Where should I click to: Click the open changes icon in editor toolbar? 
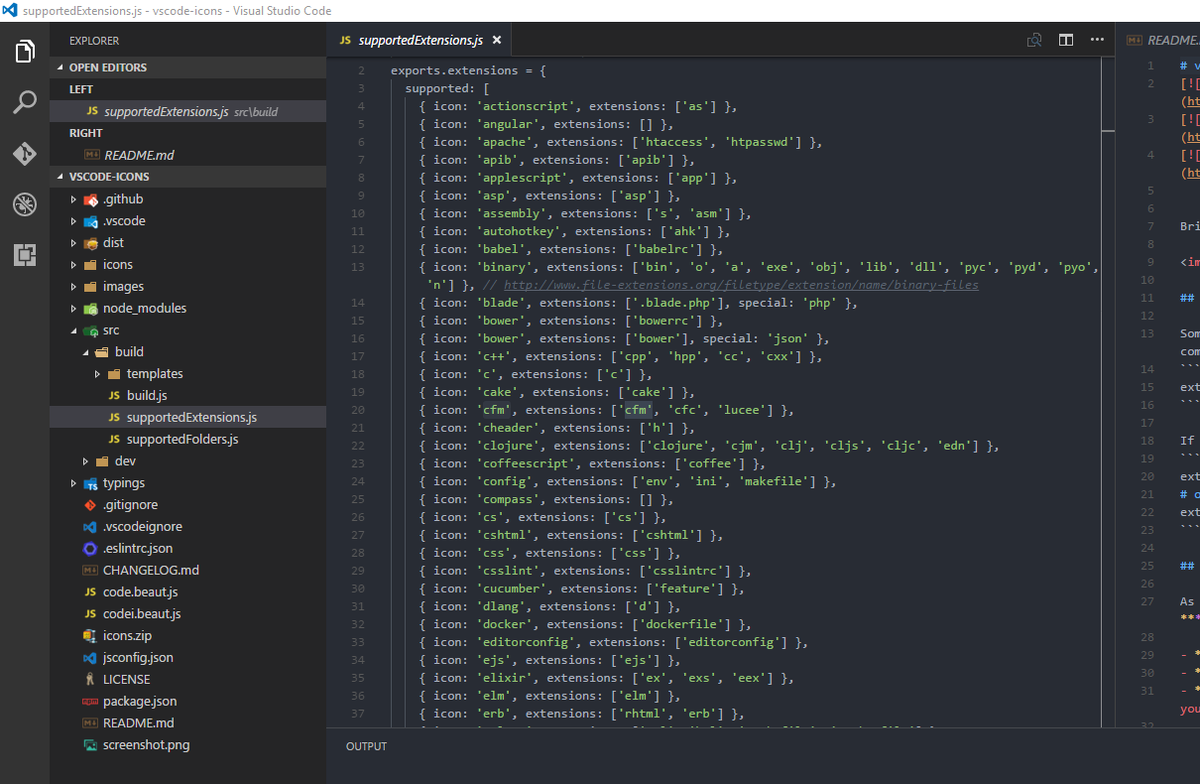1034,40
